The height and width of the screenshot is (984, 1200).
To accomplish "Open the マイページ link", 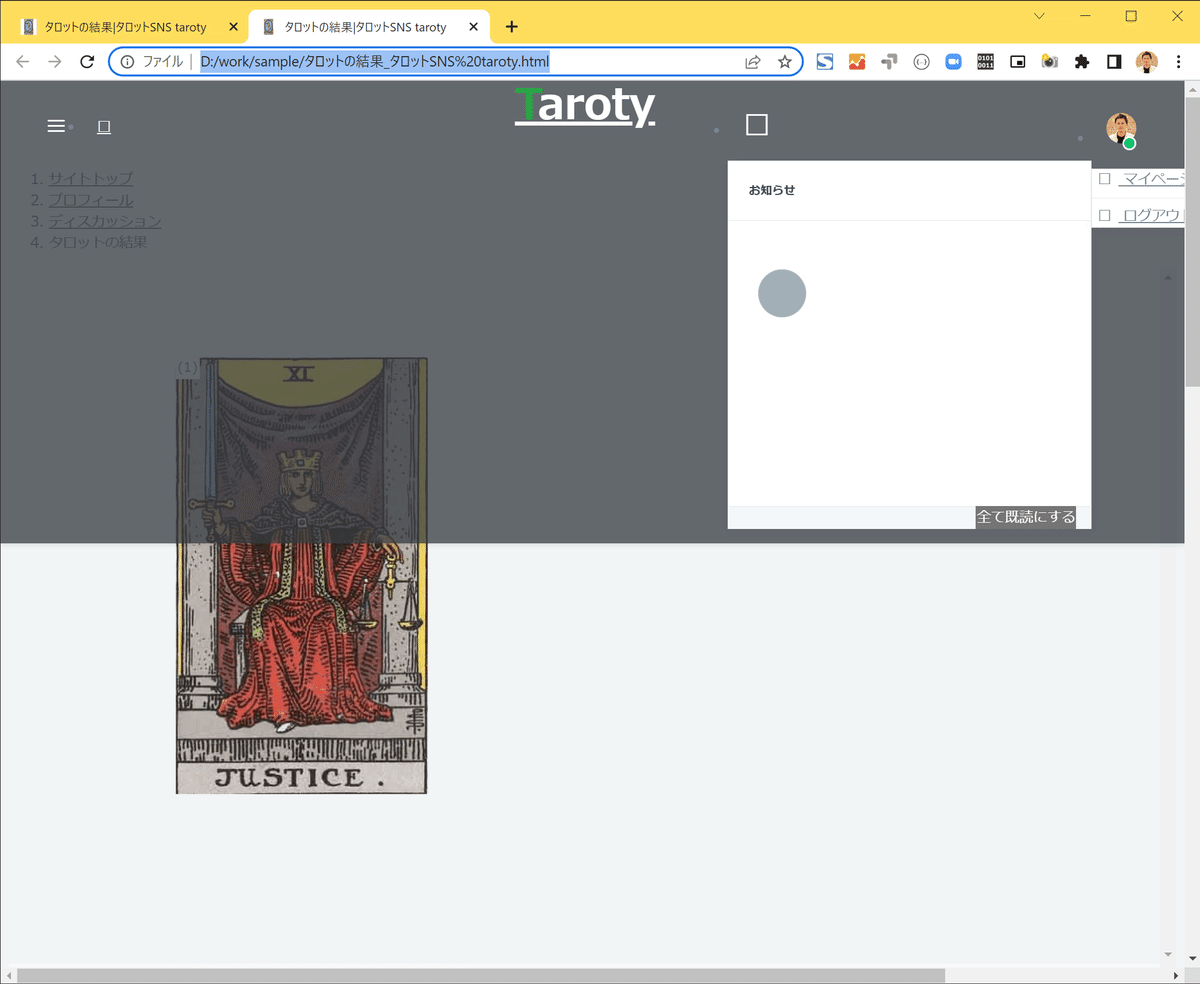I will pyautogui.click(x=1152, y=179).
